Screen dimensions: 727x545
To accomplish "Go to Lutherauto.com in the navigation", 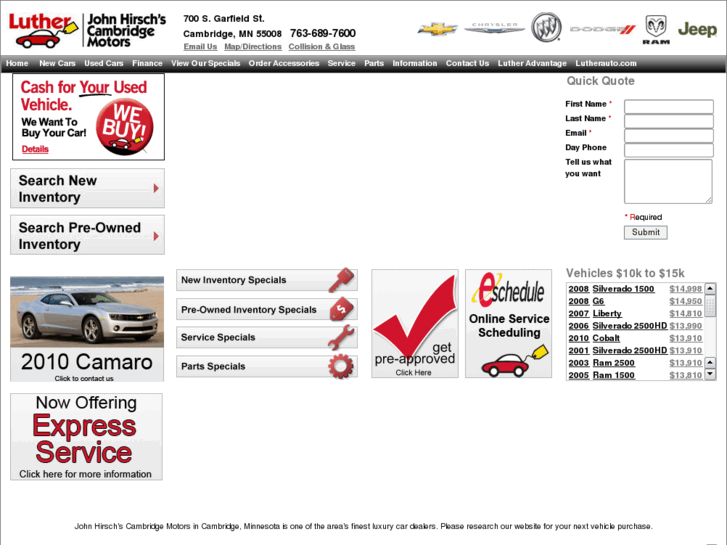I will point(606,64).
